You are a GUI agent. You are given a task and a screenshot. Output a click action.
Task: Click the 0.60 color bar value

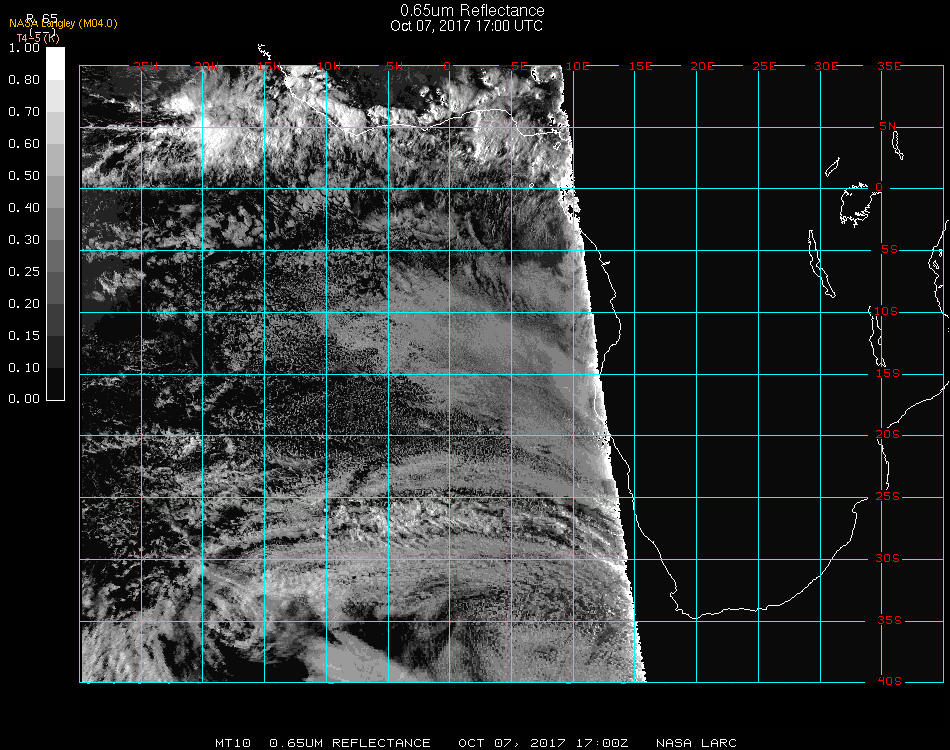tap(24, 144)
